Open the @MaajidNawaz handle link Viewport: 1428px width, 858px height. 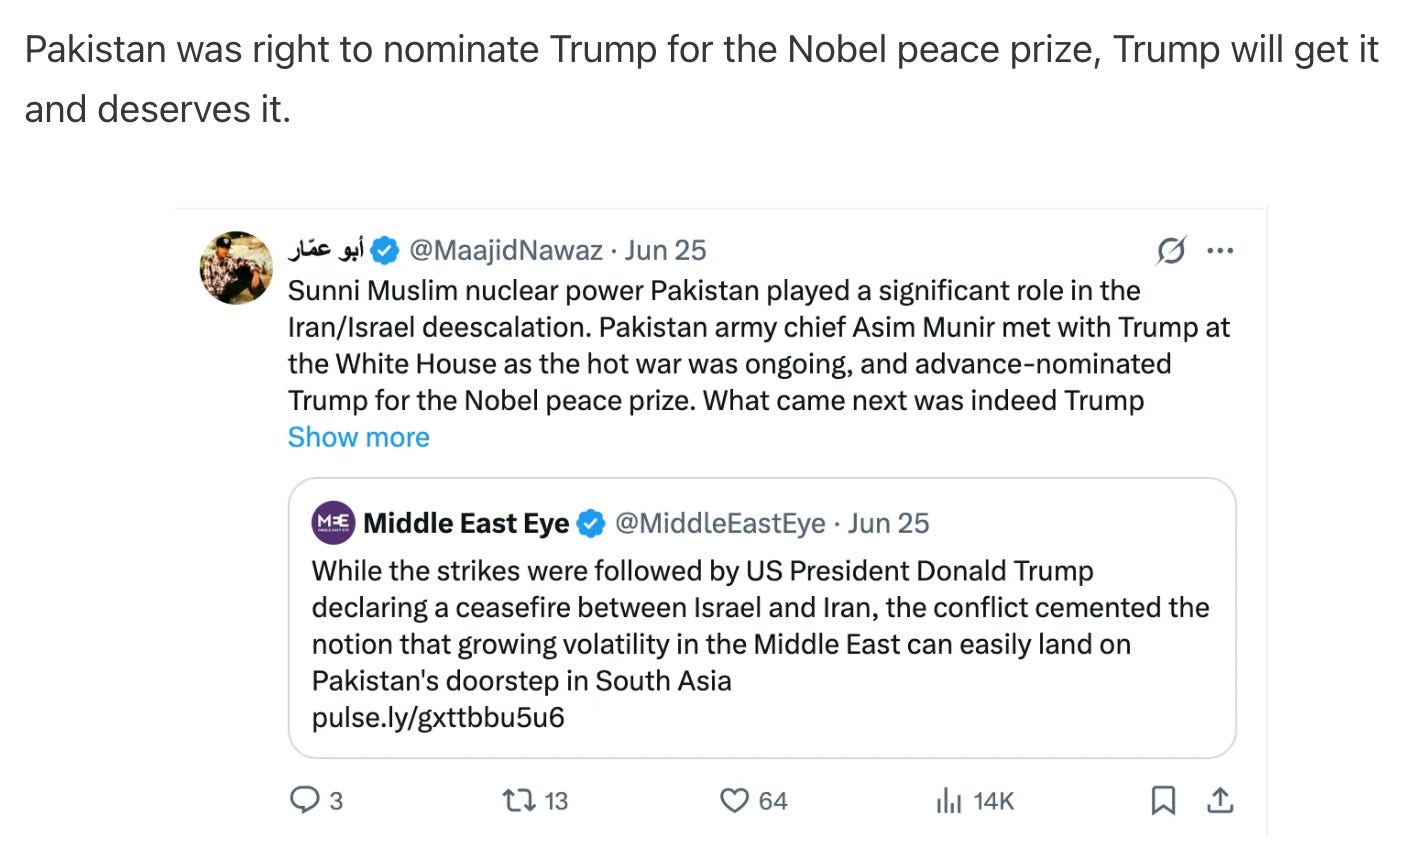(x=506, y=250)
